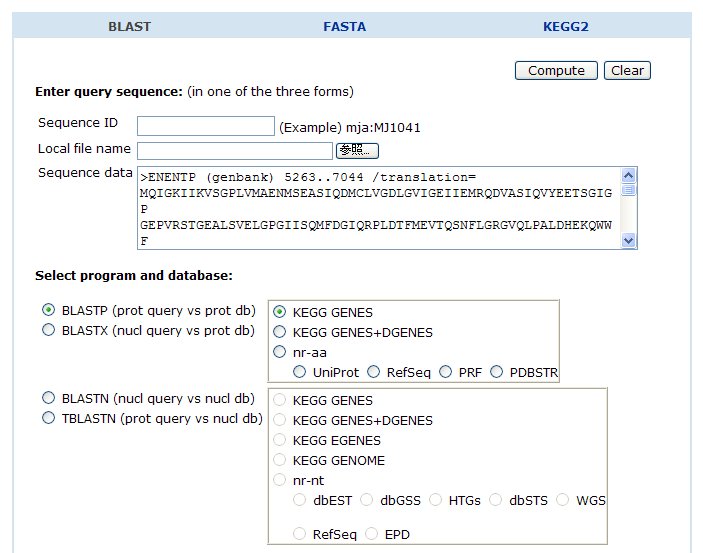Choose BLASTN nucl query vs nucl db
The image size is (703, 553).
[x=48, y=398]
